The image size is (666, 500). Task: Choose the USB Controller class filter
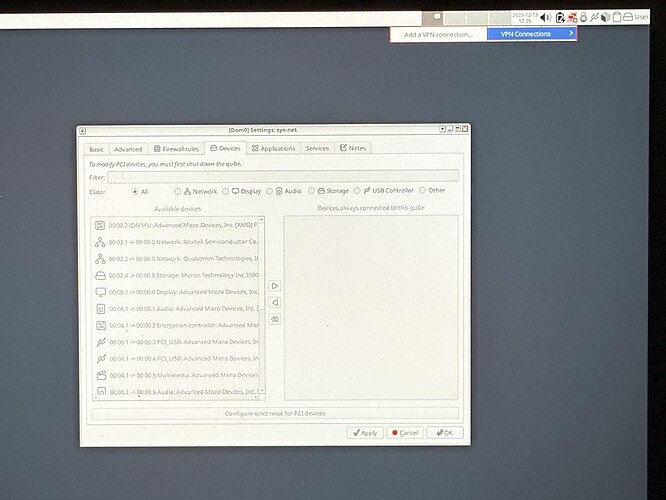coord(358,191)
